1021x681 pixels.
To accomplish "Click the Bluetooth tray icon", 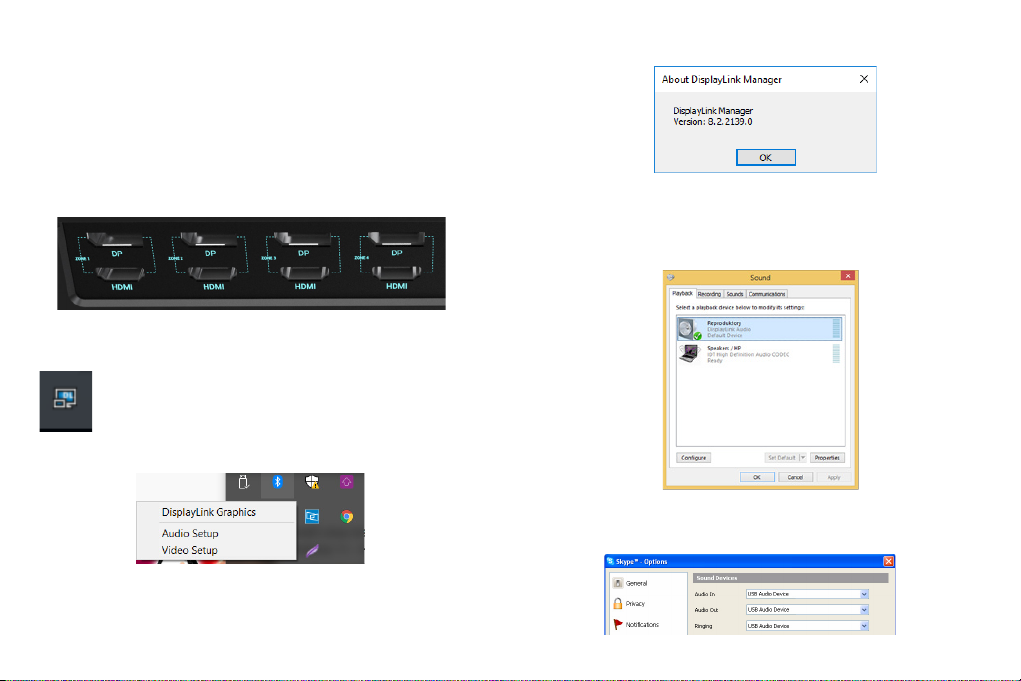I will point(279,483).
